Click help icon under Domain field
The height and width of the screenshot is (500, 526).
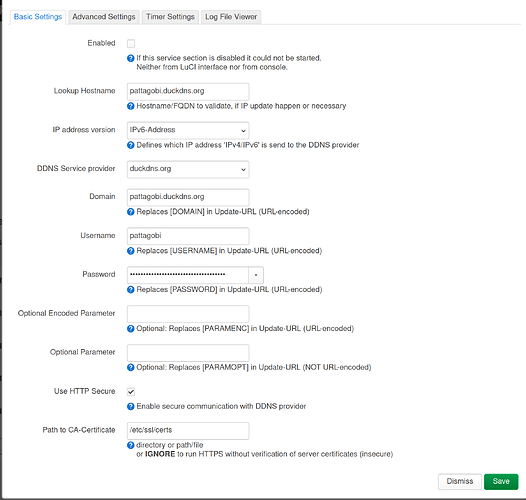130,212
